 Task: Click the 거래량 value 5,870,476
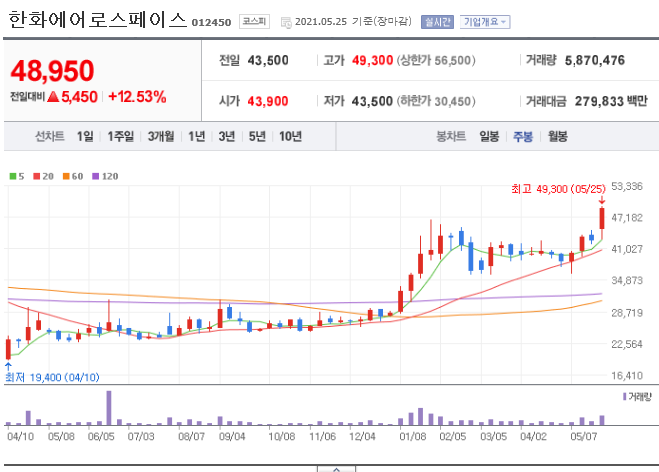coord(595,61)
